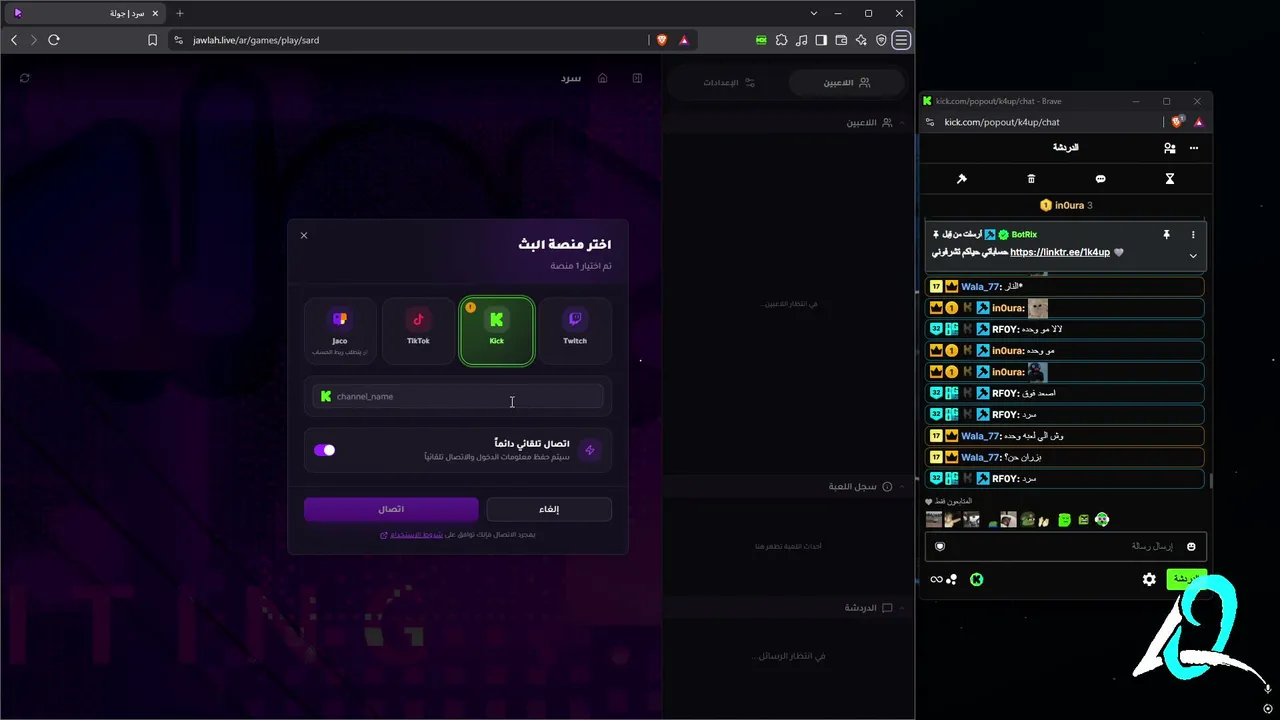Collapse the pinned message chevron
This screenshot has width=1280, height=720.
(x=1193, y=256)
